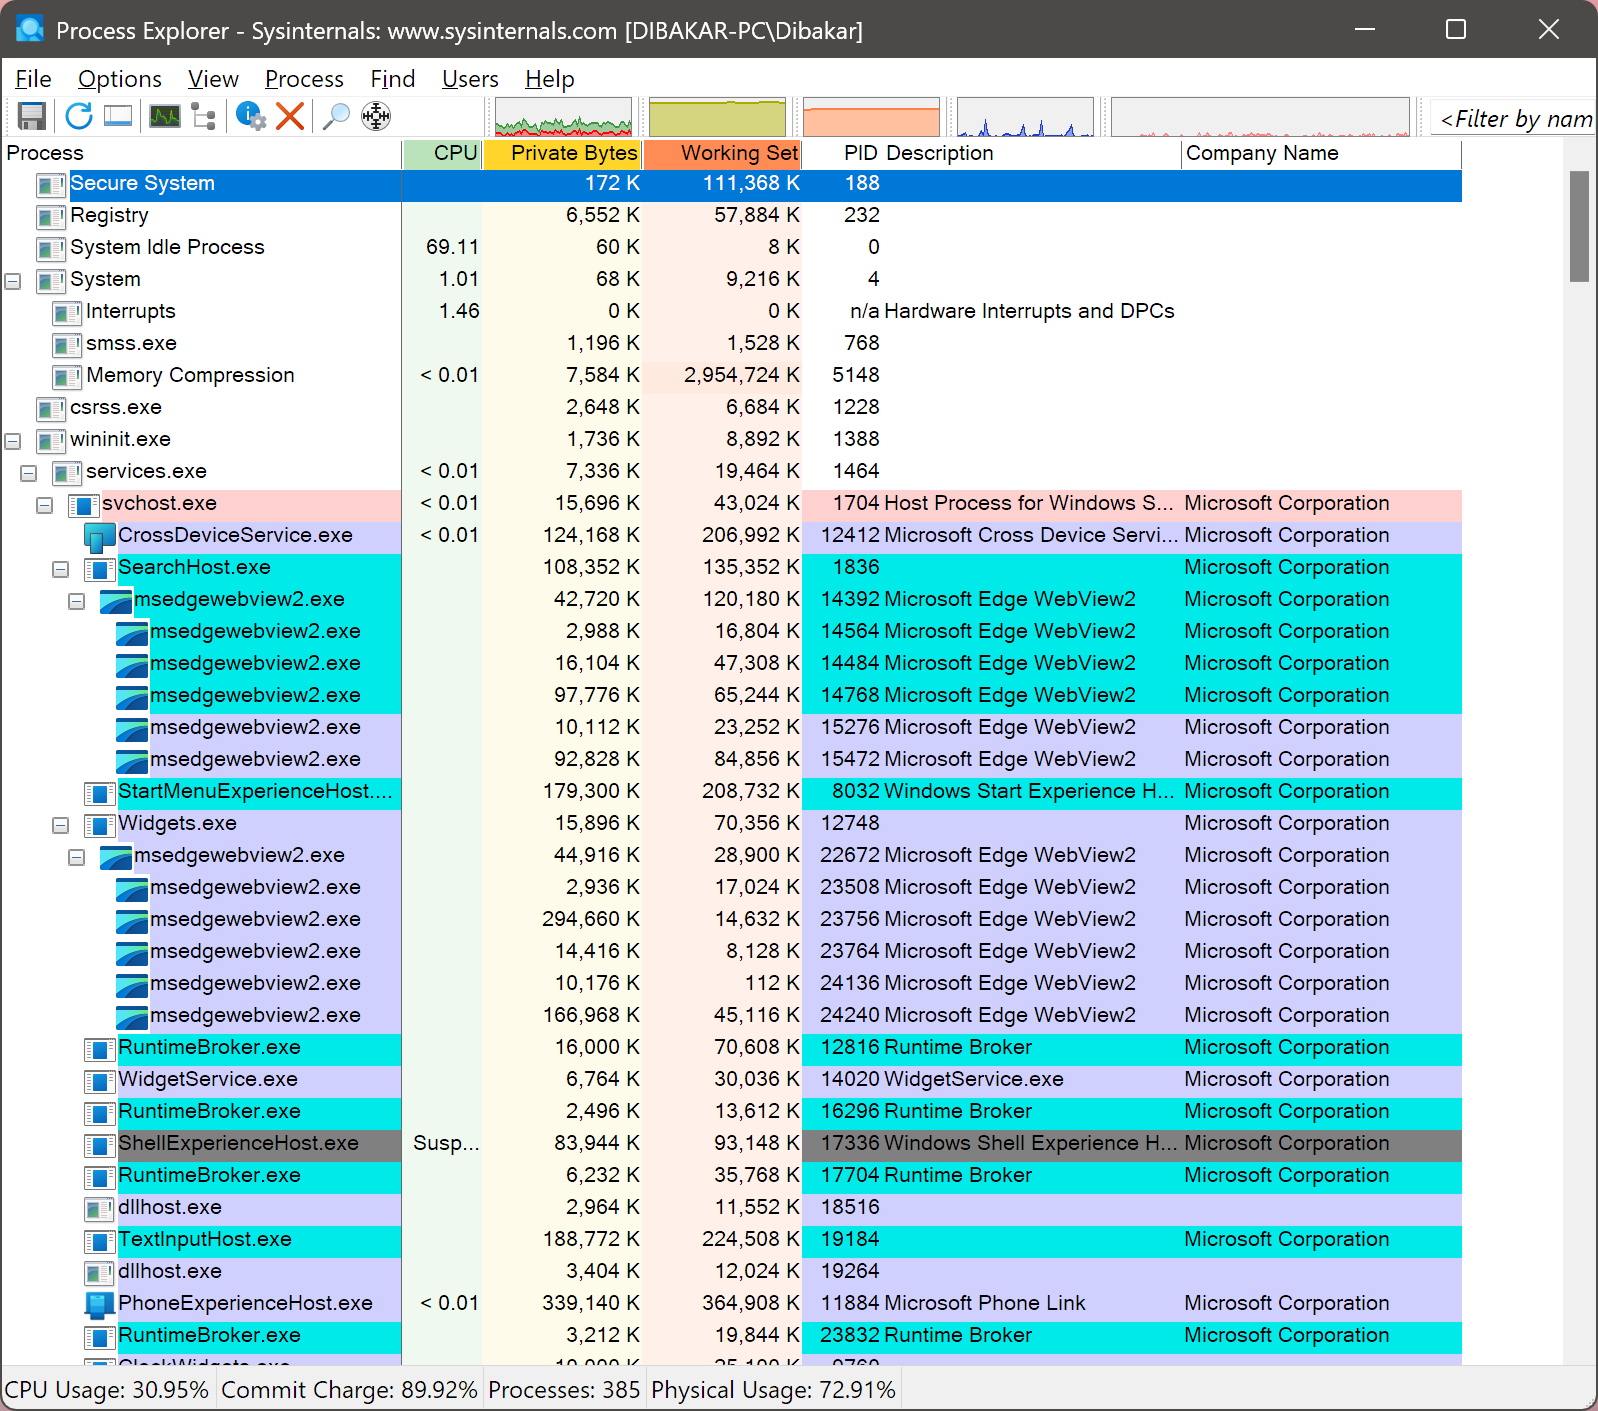Click the Process Explorer title bar icon

(x=30, y=30)
